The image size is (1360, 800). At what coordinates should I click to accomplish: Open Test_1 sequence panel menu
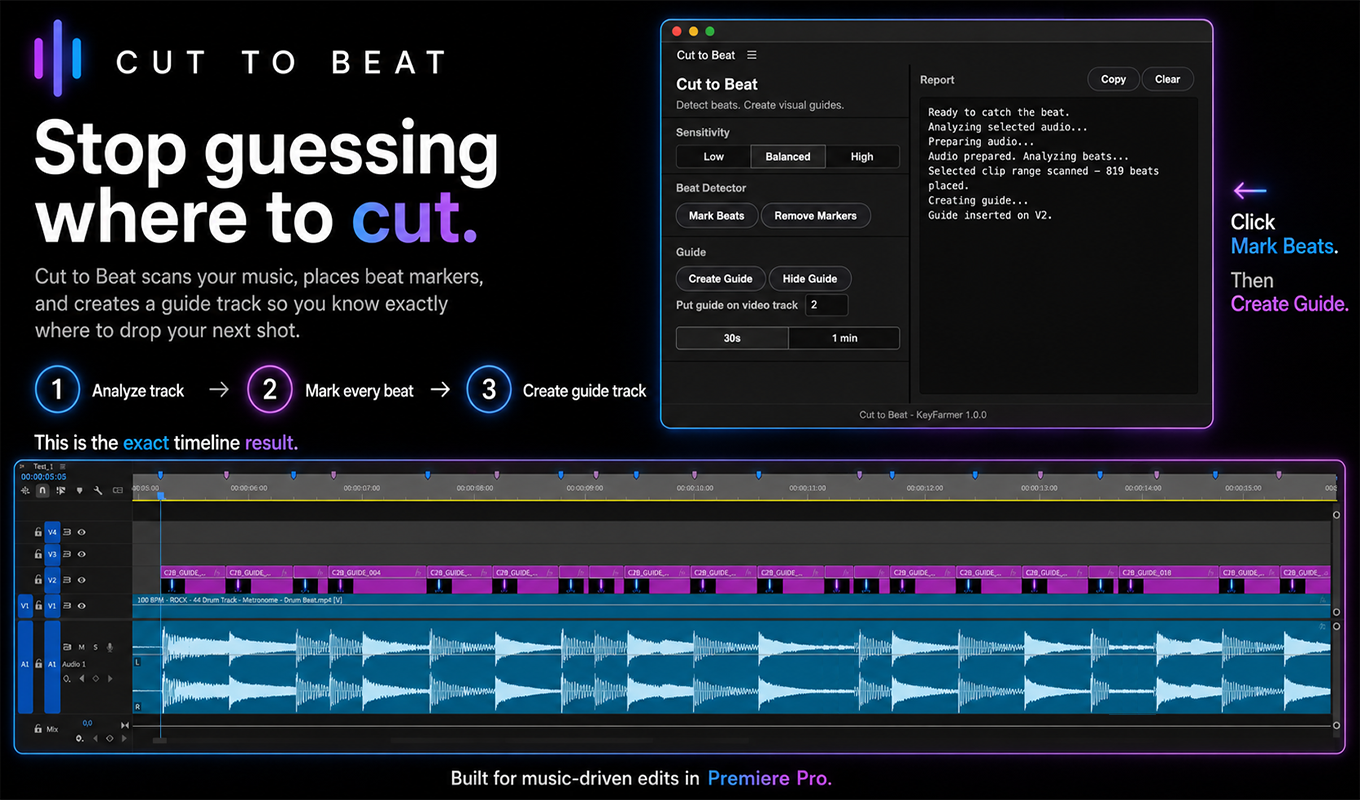(62, 466)
